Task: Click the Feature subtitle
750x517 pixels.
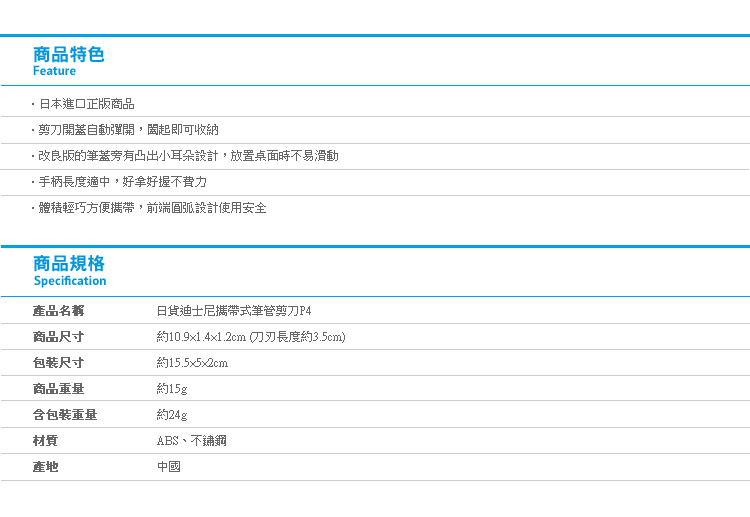Action: [54, 71]
